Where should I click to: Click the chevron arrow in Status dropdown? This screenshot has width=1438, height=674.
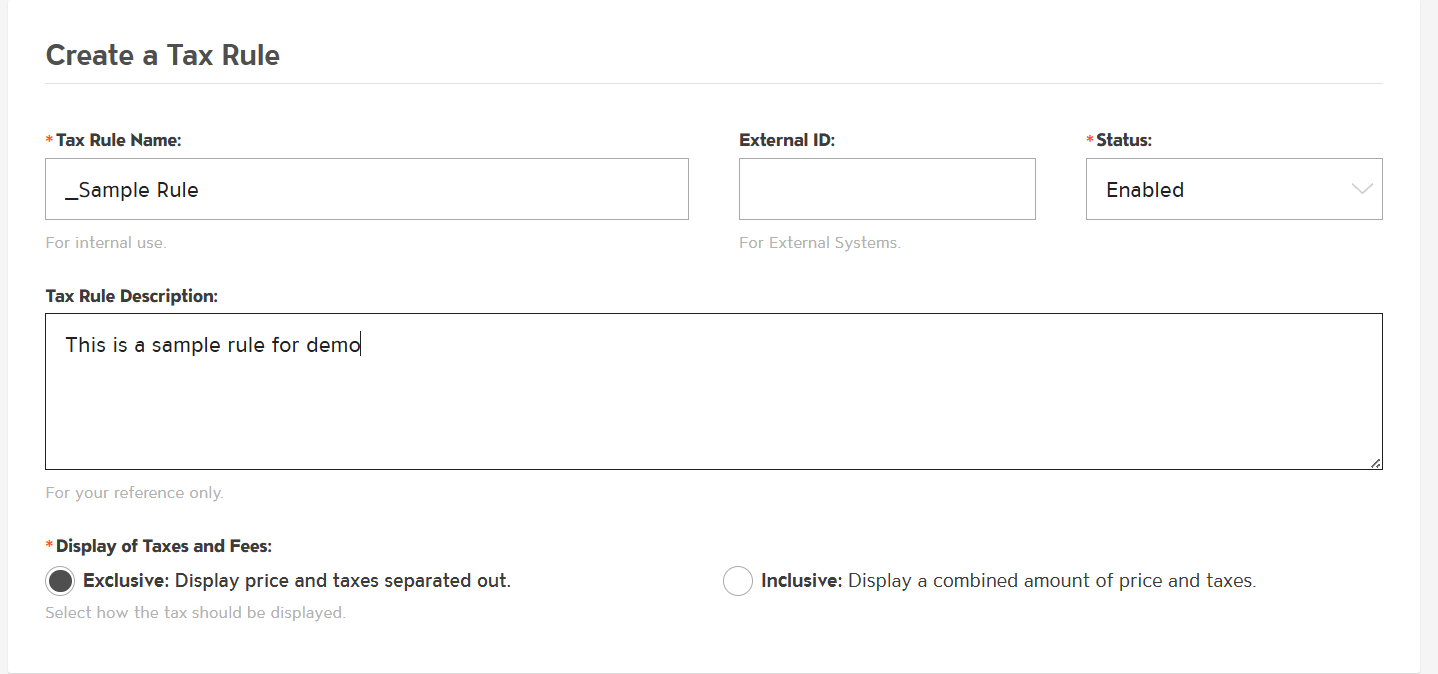point(1361,189)
